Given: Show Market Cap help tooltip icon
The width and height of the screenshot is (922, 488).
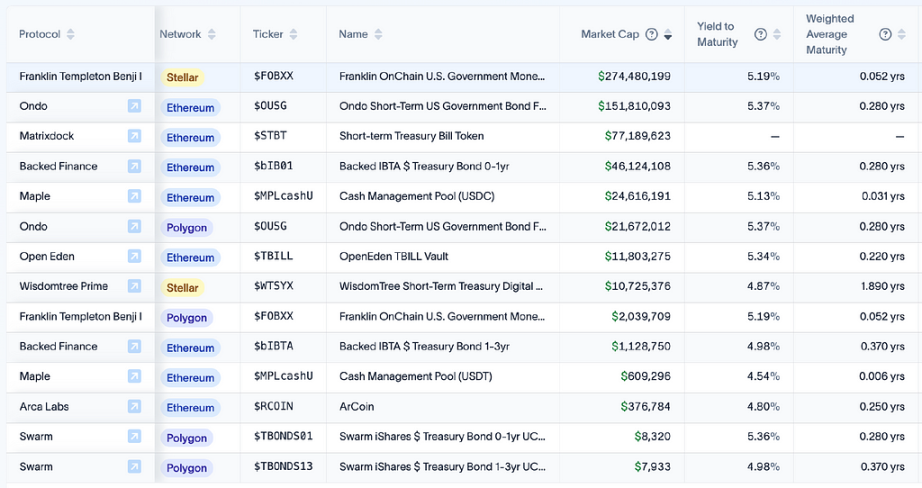Looking at the screenshot, I should coord(652,34).
